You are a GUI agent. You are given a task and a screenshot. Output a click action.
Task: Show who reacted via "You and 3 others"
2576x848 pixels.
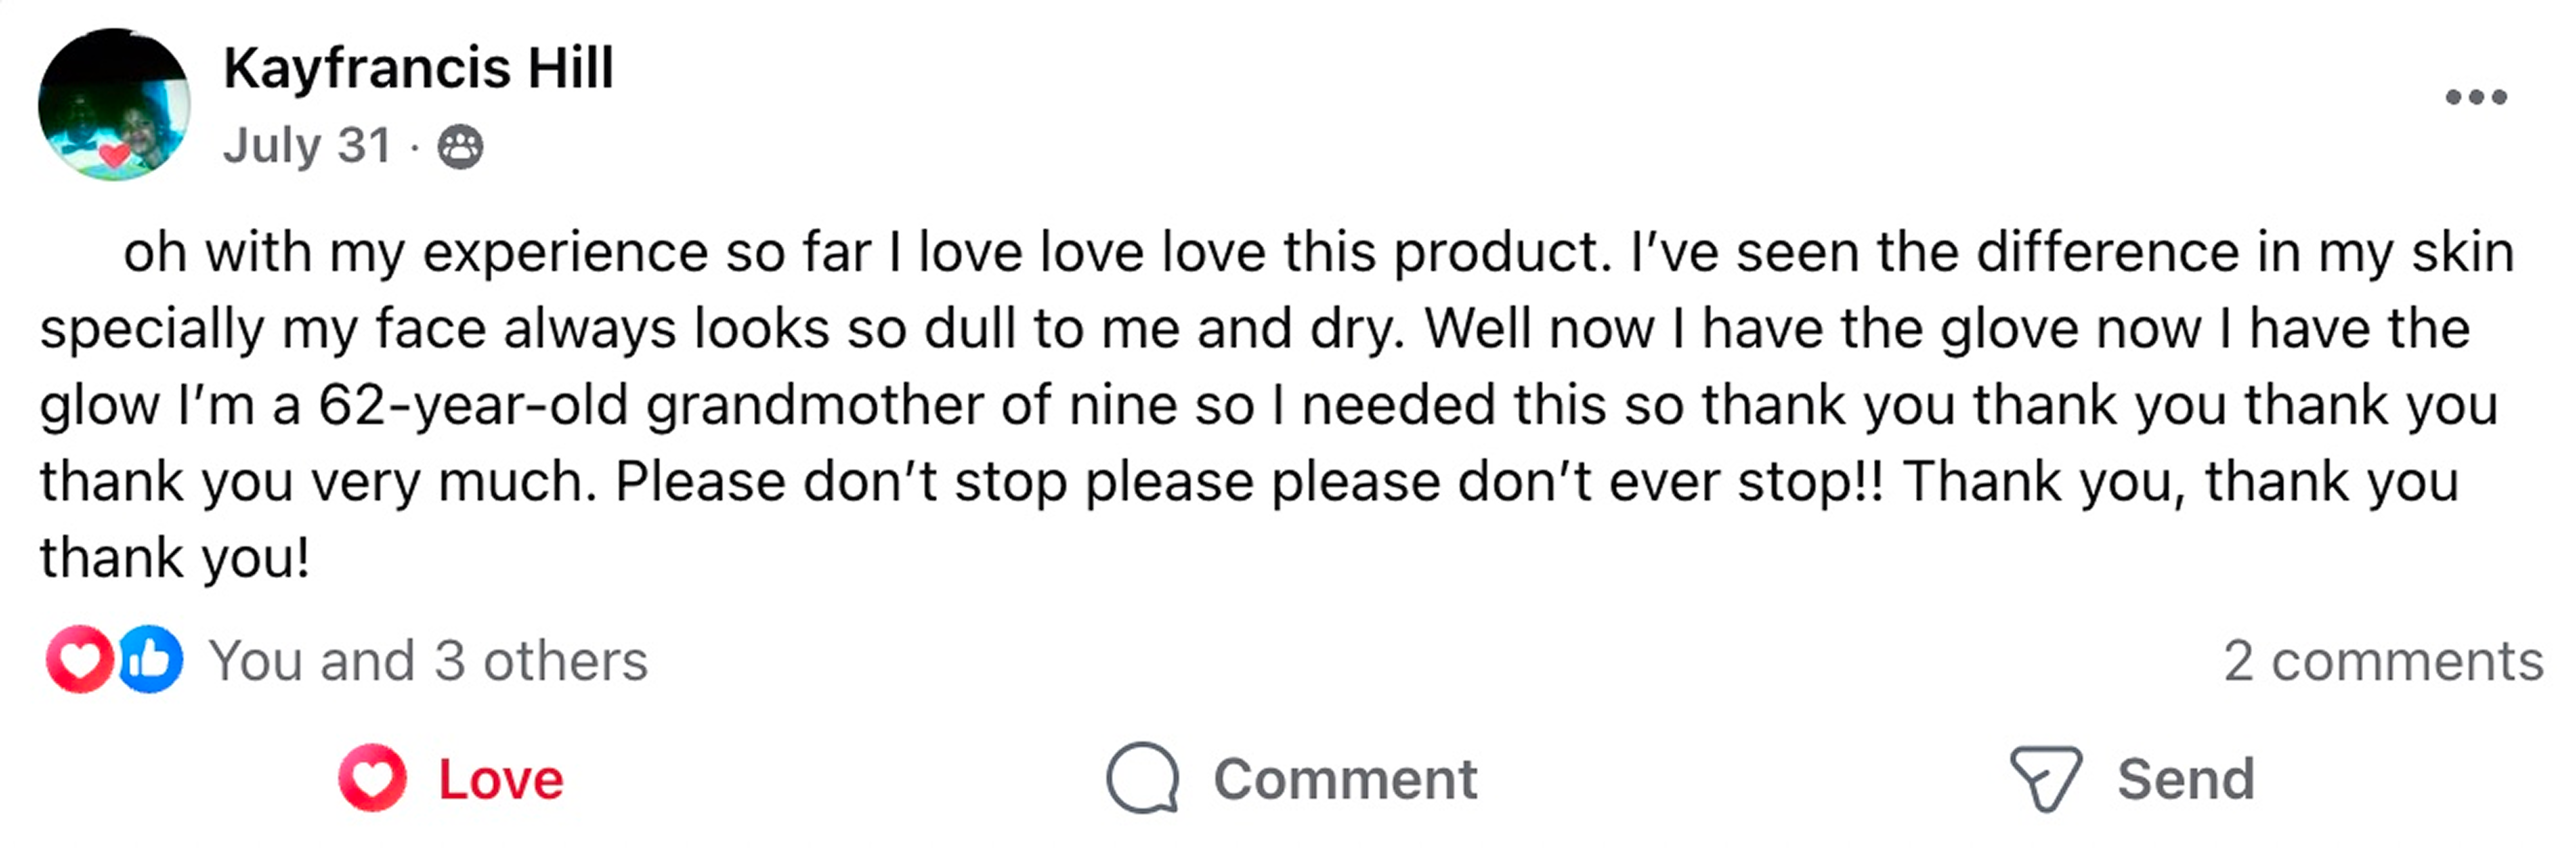(x=428, y=661)
